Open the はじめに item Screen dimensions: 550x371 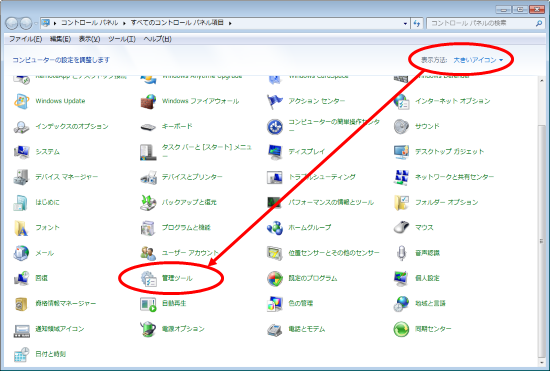tap(36, 202)
